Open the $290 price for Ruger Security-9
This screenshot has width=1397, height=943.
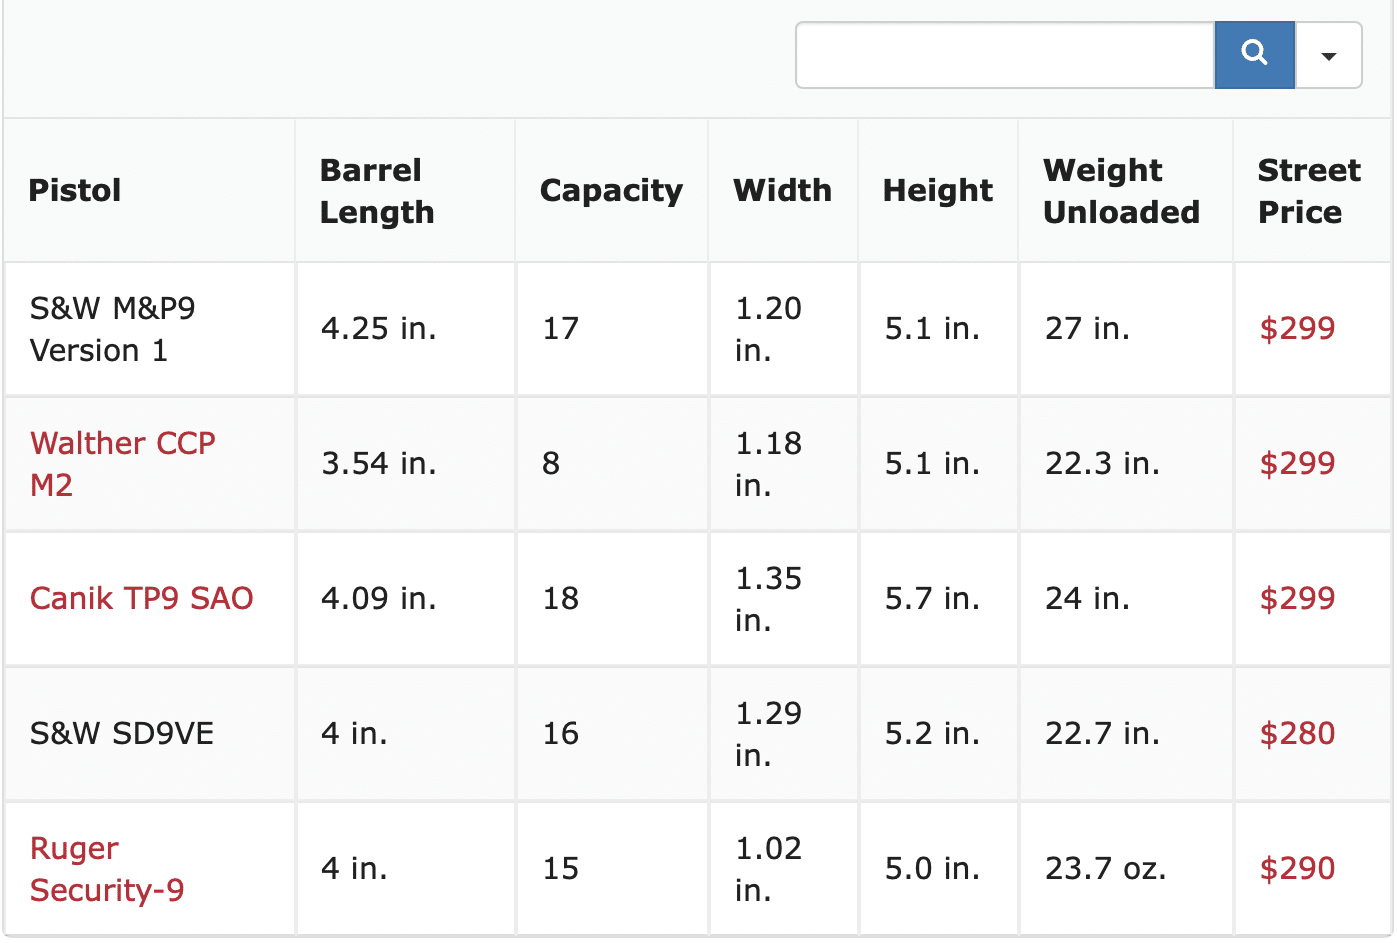(x=1296, y=868)
